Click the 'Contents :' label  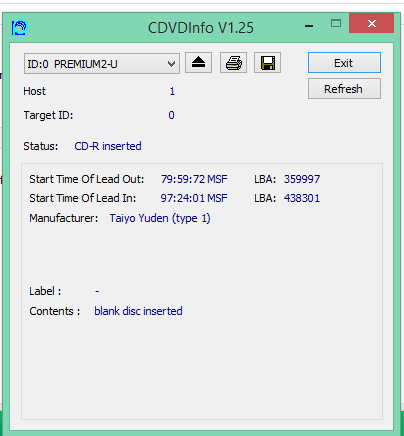pos(55,311)
